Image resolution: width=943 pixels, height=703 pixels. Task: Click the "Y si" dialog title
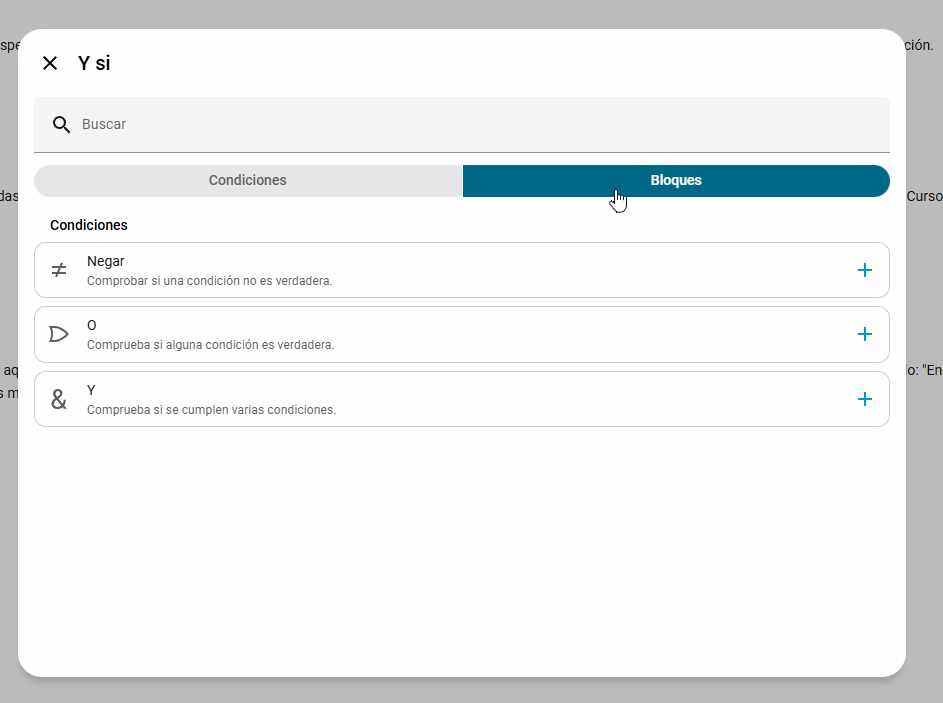tap(94, 63)
